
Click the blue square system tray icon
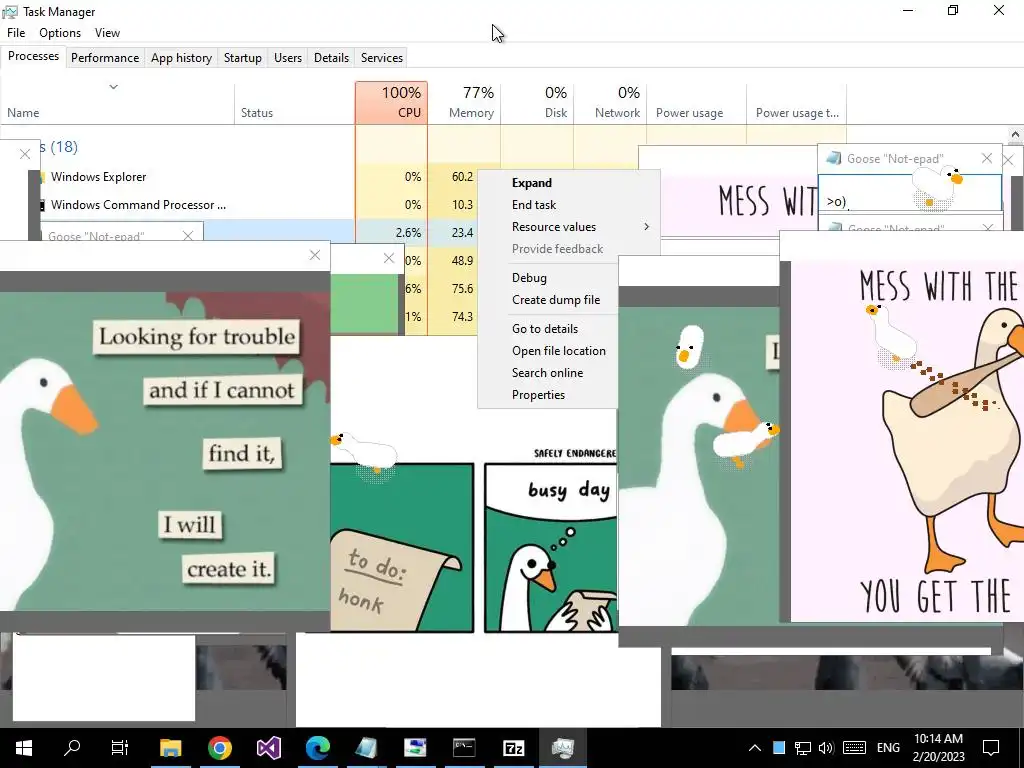click(778, 748)
